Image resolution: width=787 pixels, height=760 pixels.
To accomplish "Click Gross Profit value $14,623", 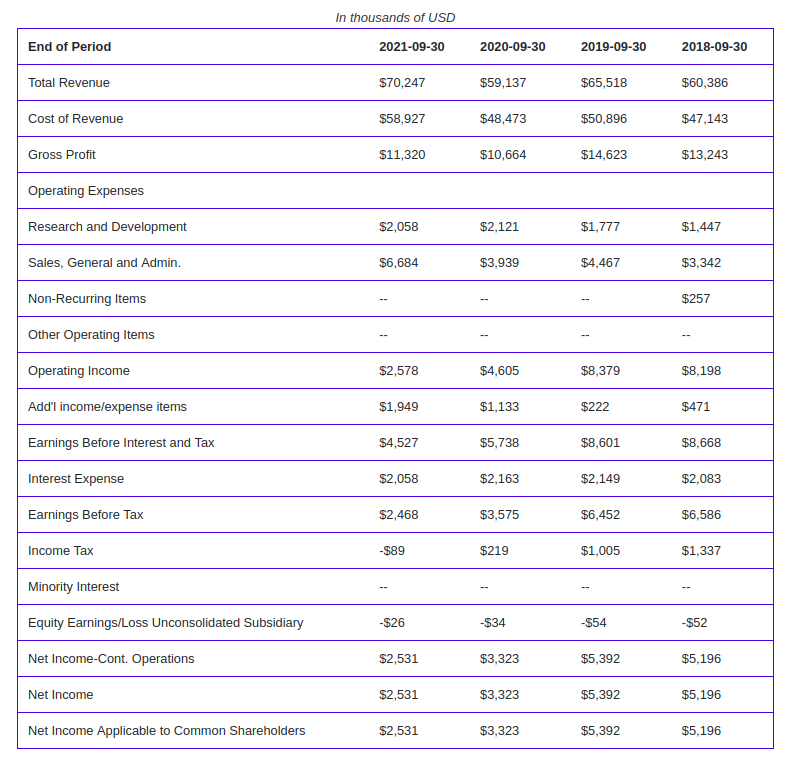I will click(604, 155).
